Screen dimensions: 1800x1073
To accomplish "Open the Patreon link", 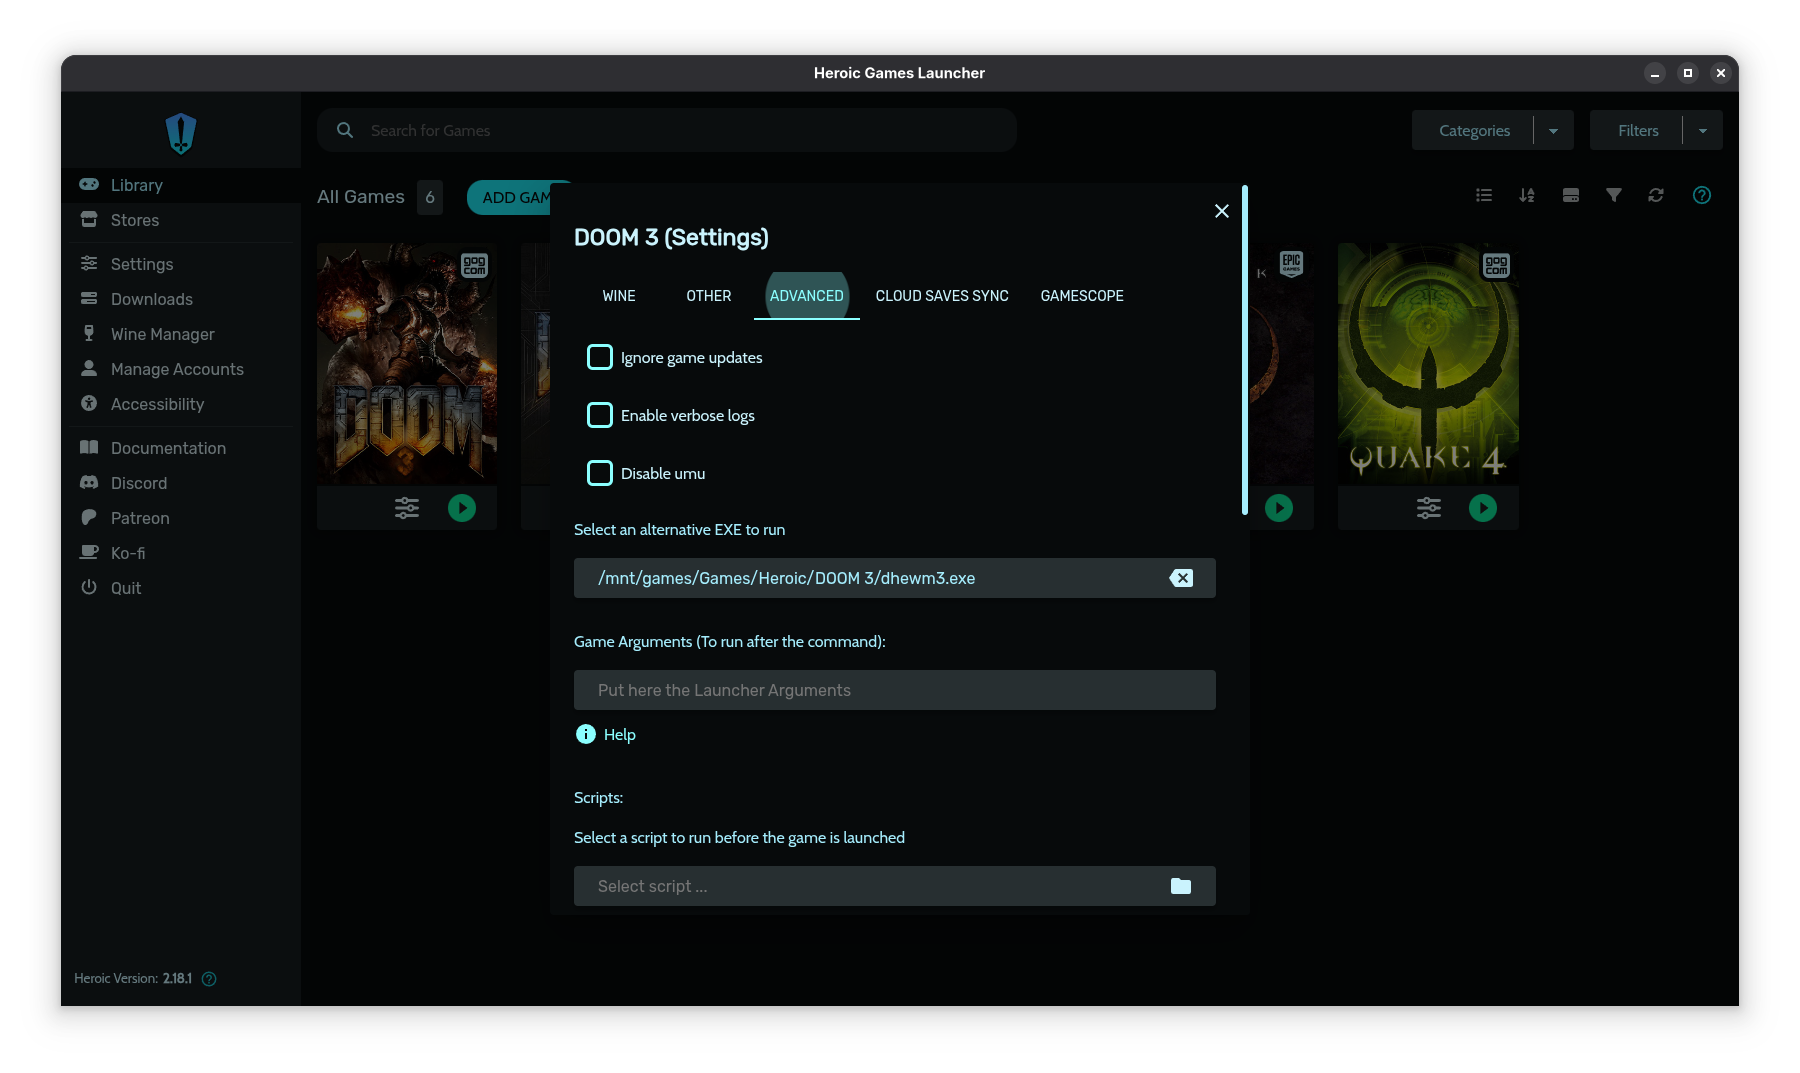I will coord(181,518).
